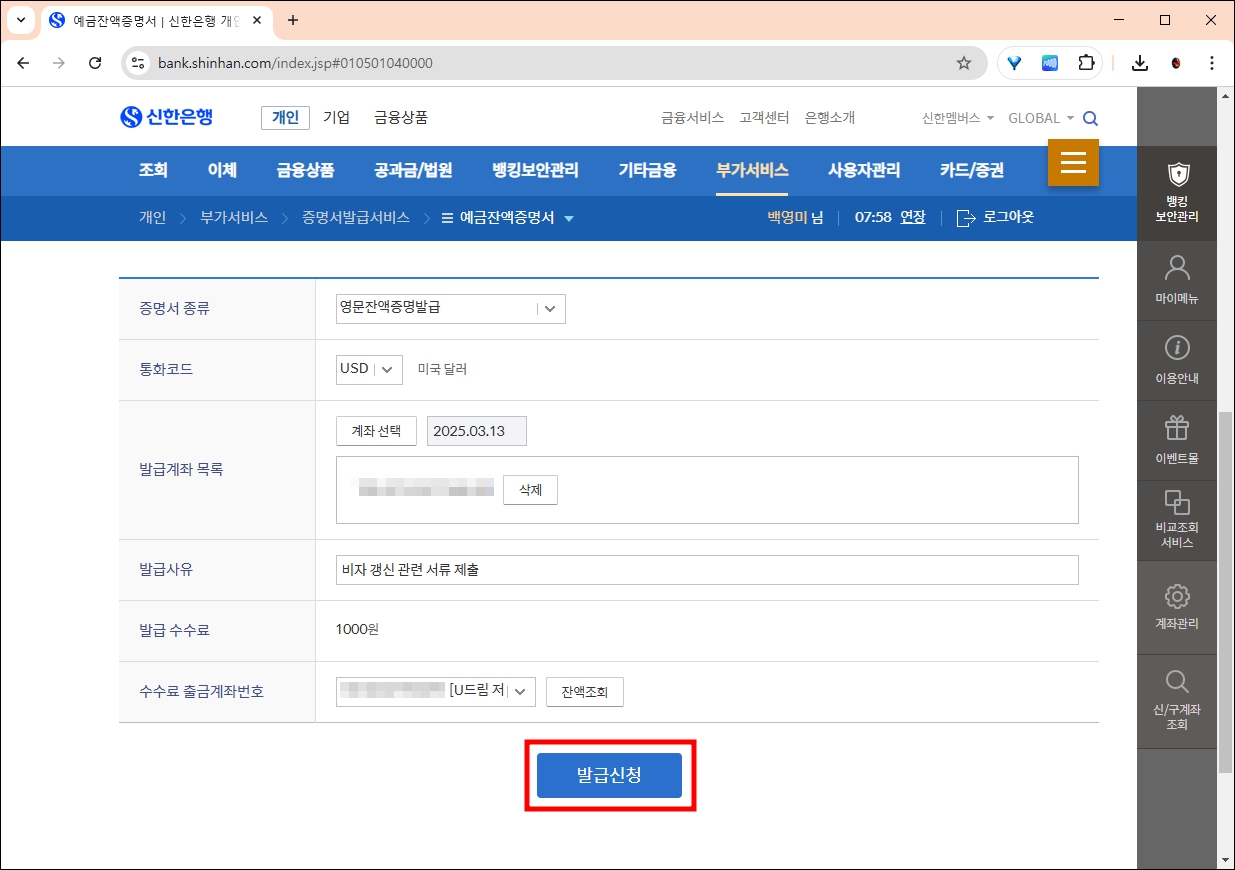Click the browser address bar URL

(295, 63)
